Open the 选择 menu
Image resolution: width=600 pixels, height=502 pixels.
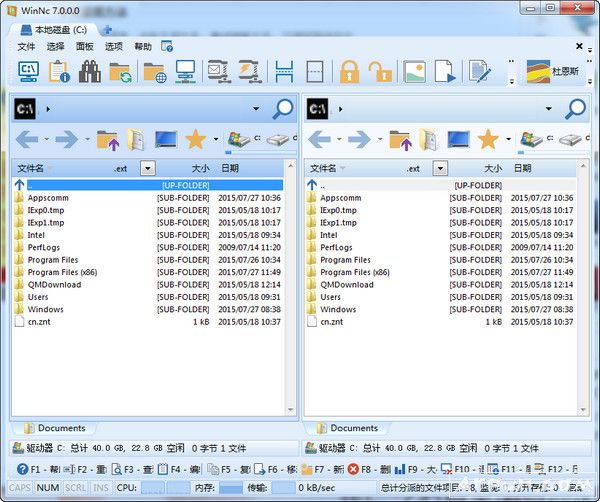coord(55,47)
